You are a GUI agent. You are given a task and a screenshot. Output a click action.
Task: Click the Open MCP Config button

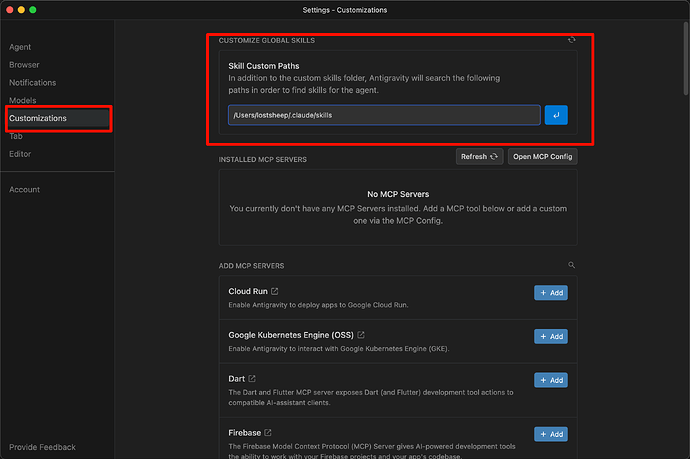543,157
